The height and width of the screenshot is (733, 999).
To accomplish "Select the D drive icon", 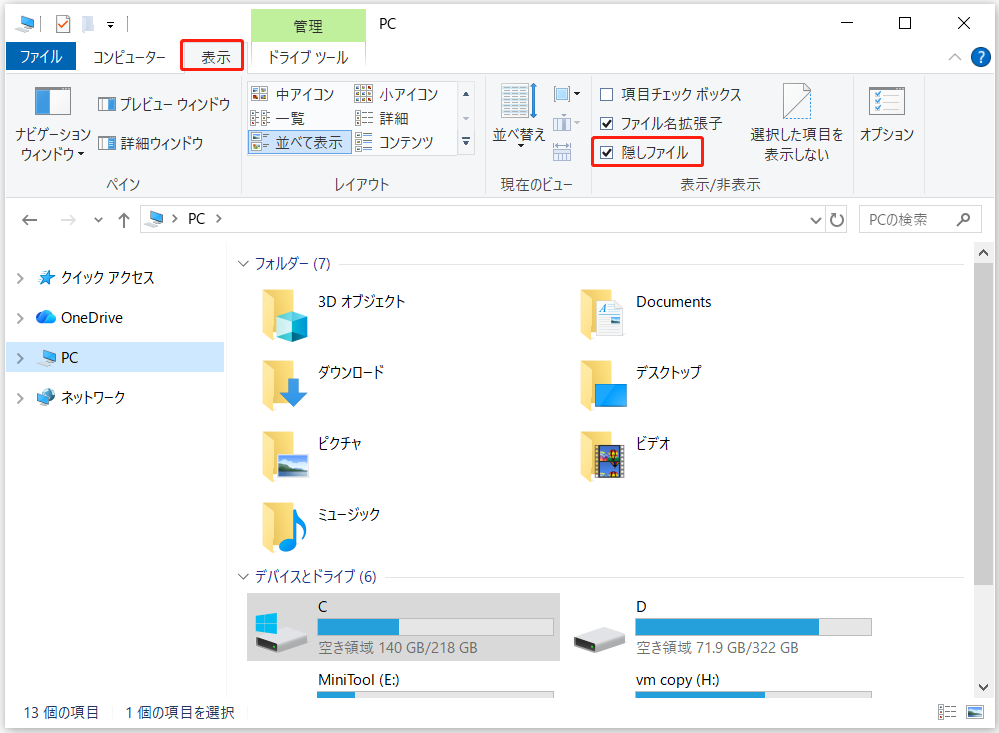I will (x=599, y=639).
